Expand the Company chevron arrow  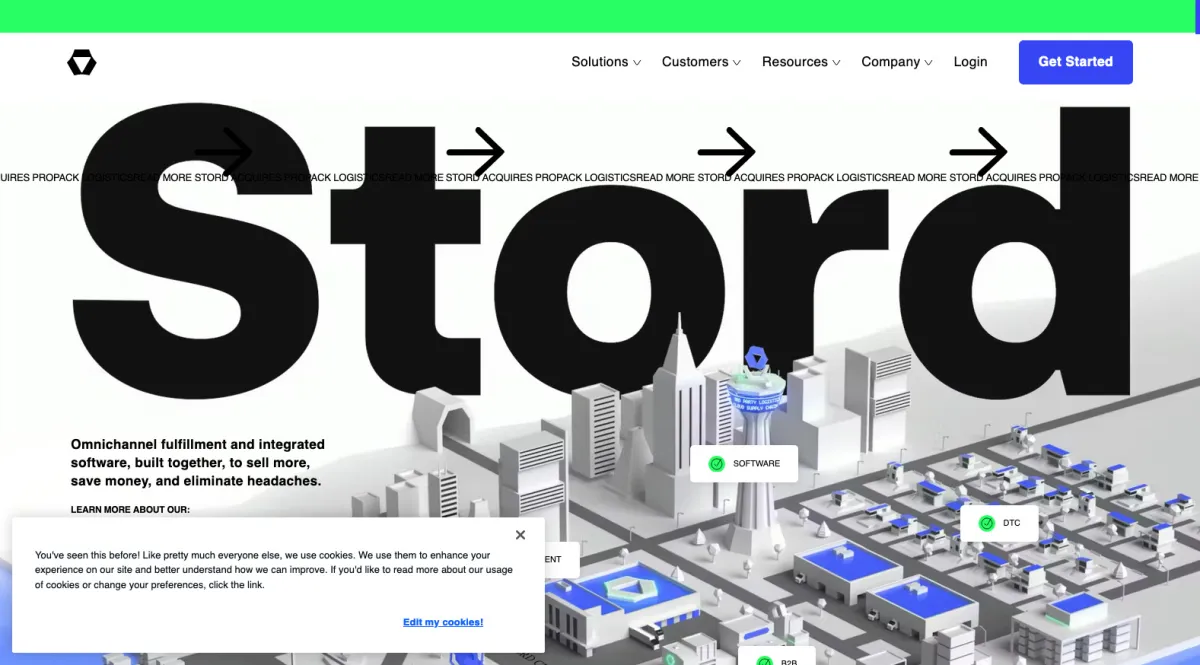pos(929,63)
